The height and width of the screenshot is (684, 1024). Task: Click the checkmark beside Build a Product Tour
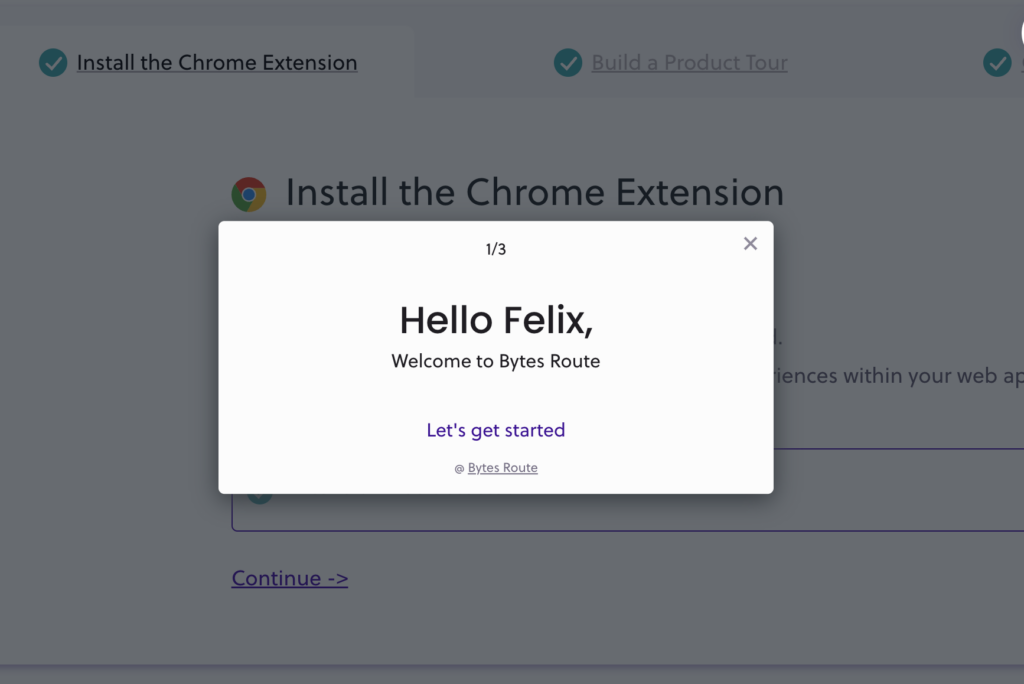tap(568, 63)
